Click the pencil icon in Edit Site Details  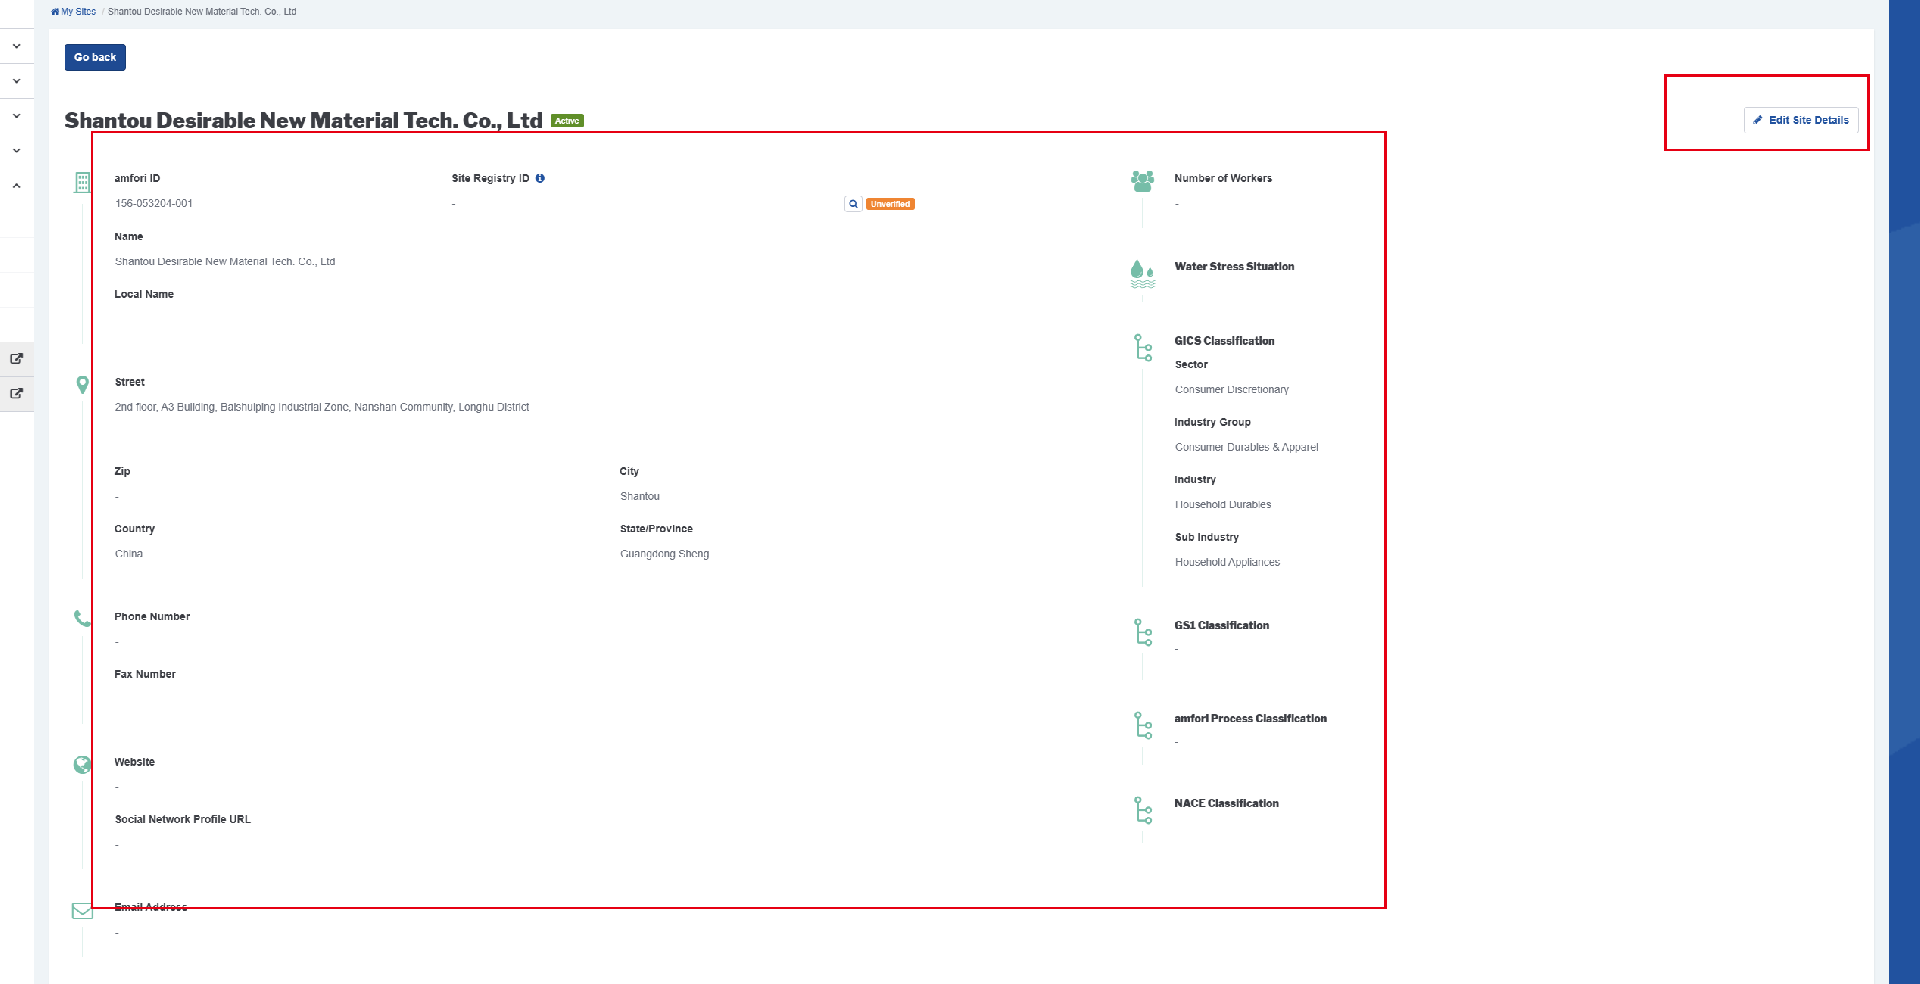[x=1758, y=120]
